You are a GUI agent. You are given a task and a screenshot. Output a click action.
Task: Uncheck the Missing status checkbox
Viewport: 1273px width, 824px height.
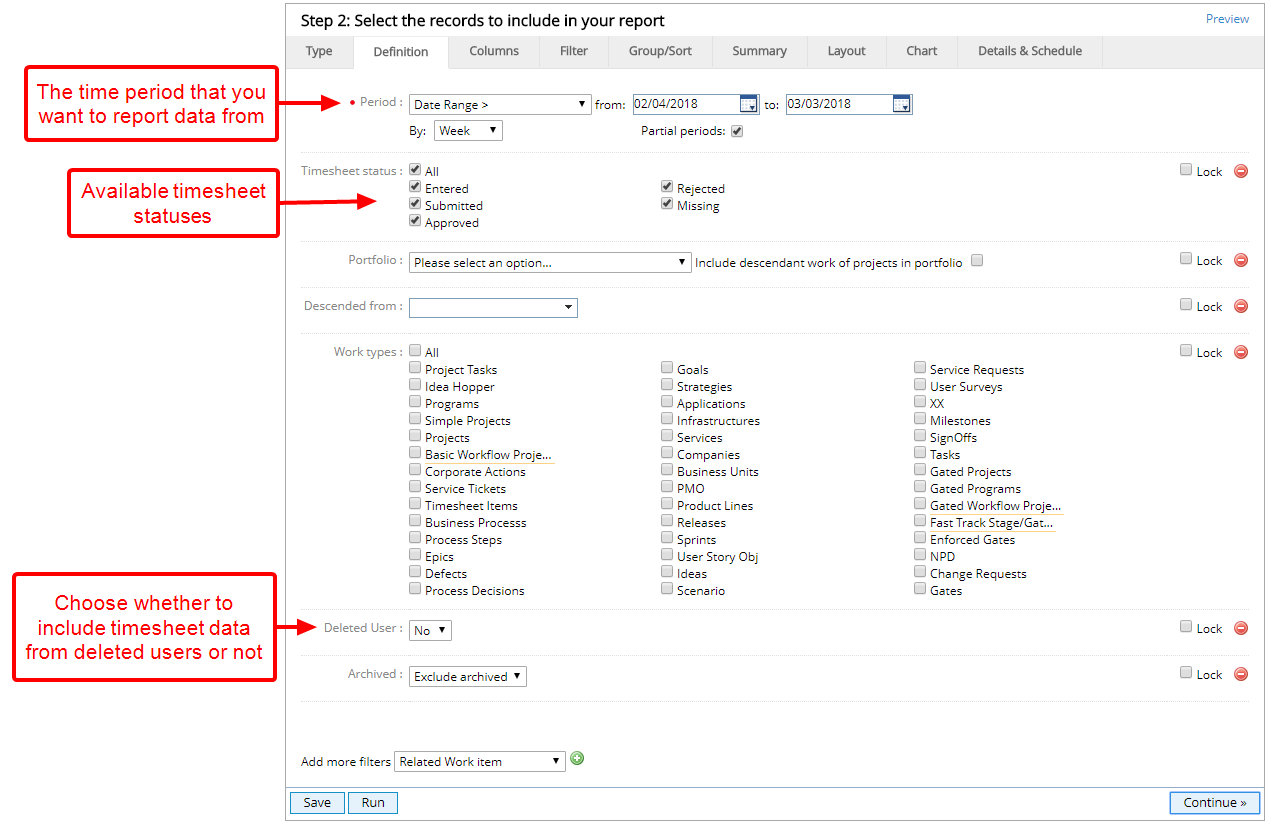pos(667,204)
